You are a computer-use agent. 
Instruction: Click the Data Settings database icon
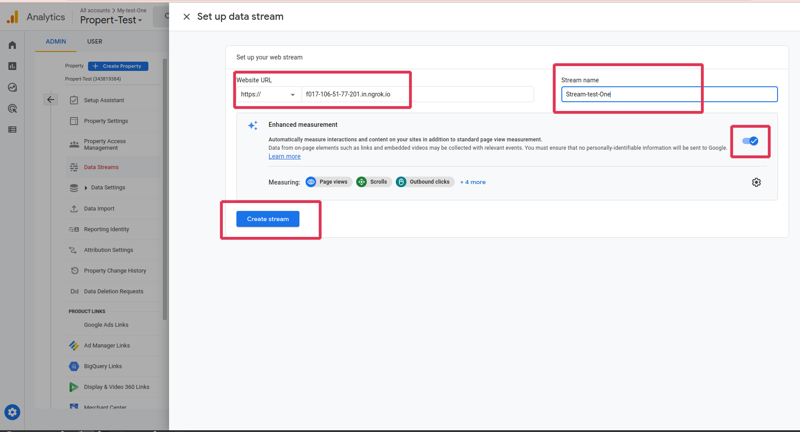[x=74, y=188]
